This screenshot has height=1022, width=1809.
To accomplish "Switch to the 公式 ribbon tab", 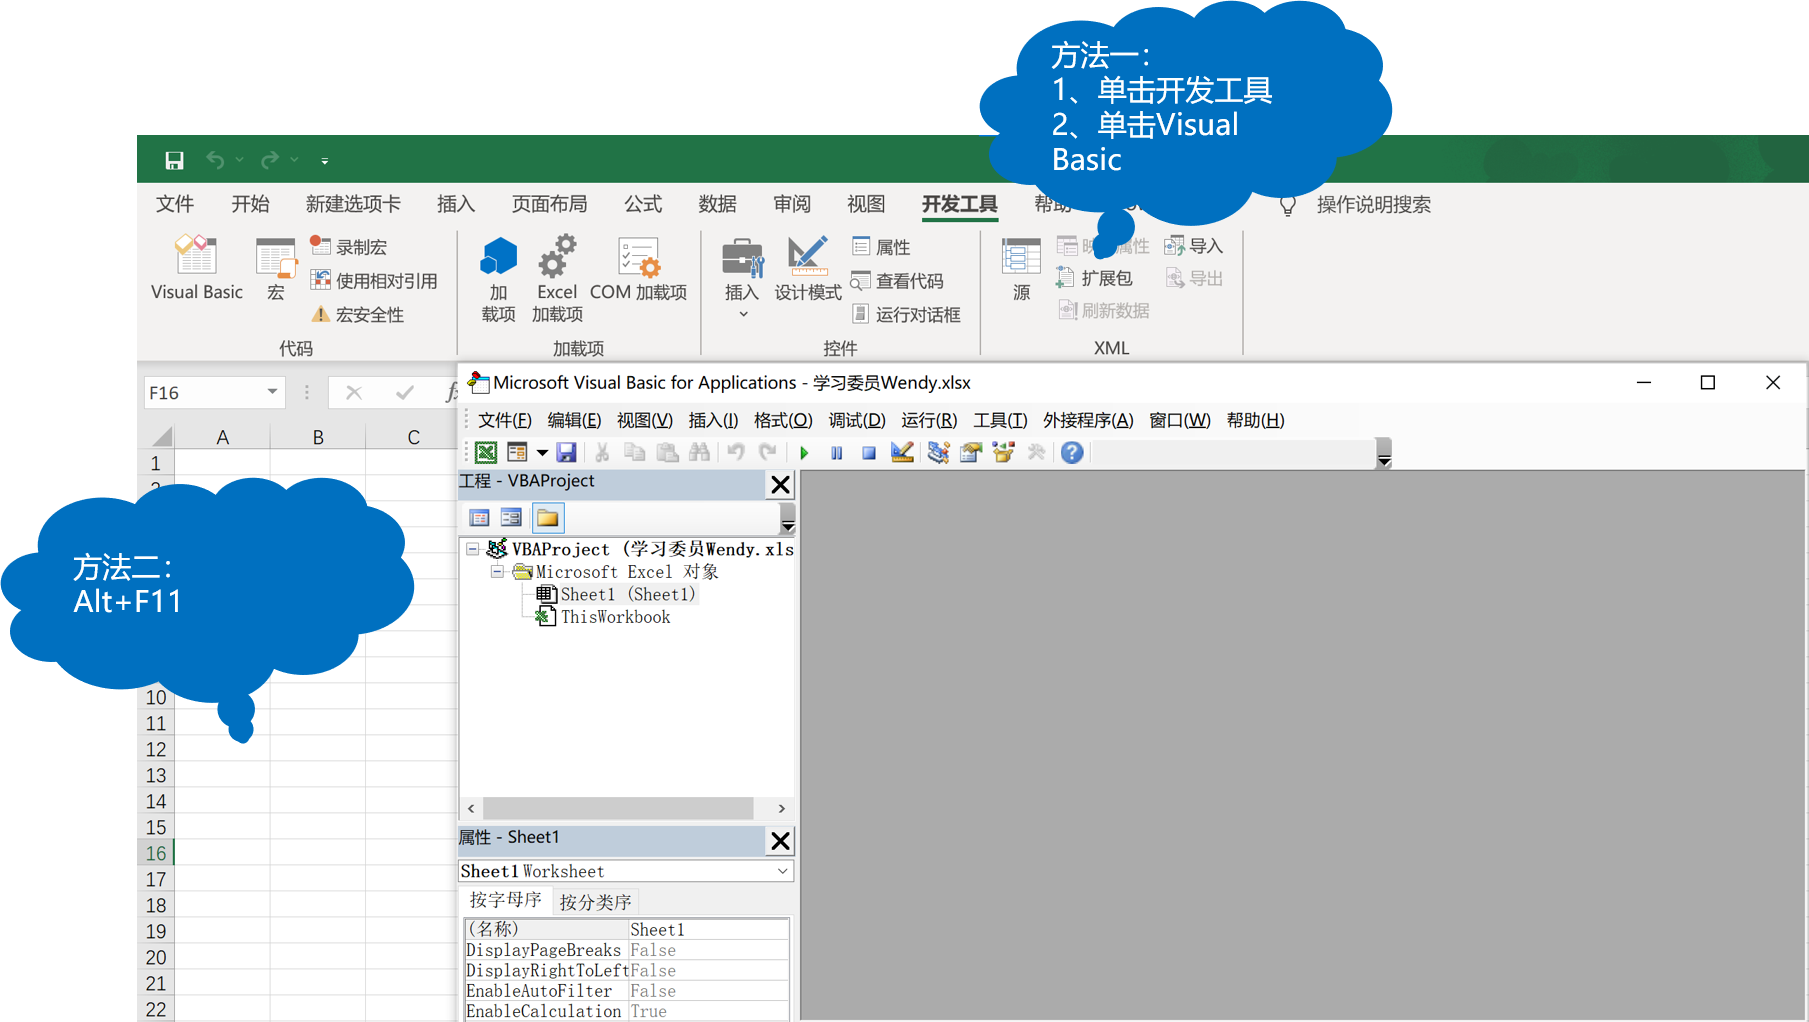I will (x=643, y=204).
